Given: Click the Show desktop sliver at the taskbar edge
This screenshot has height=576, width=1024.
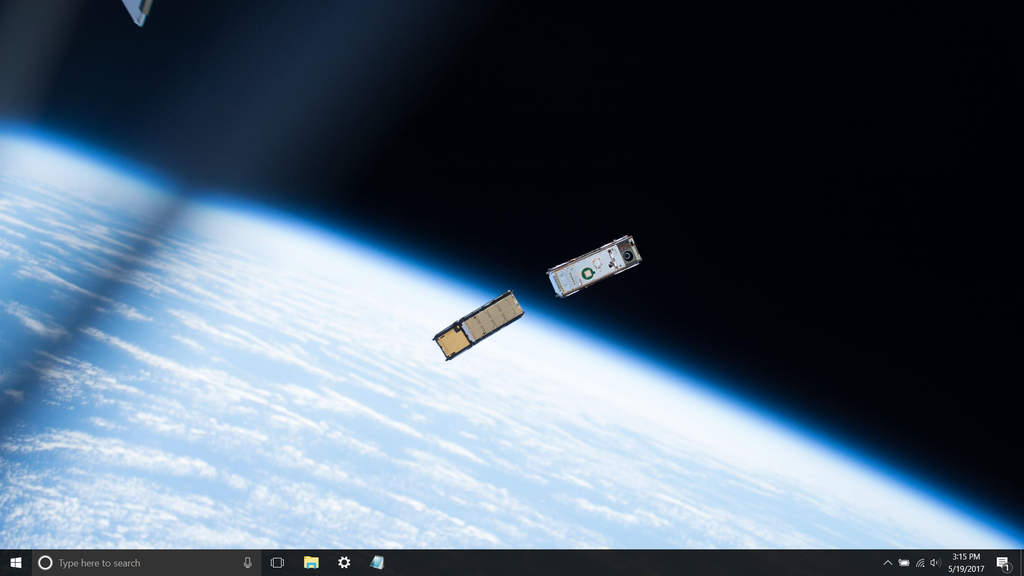Looking at the screenshot, I should [1022, 563].
